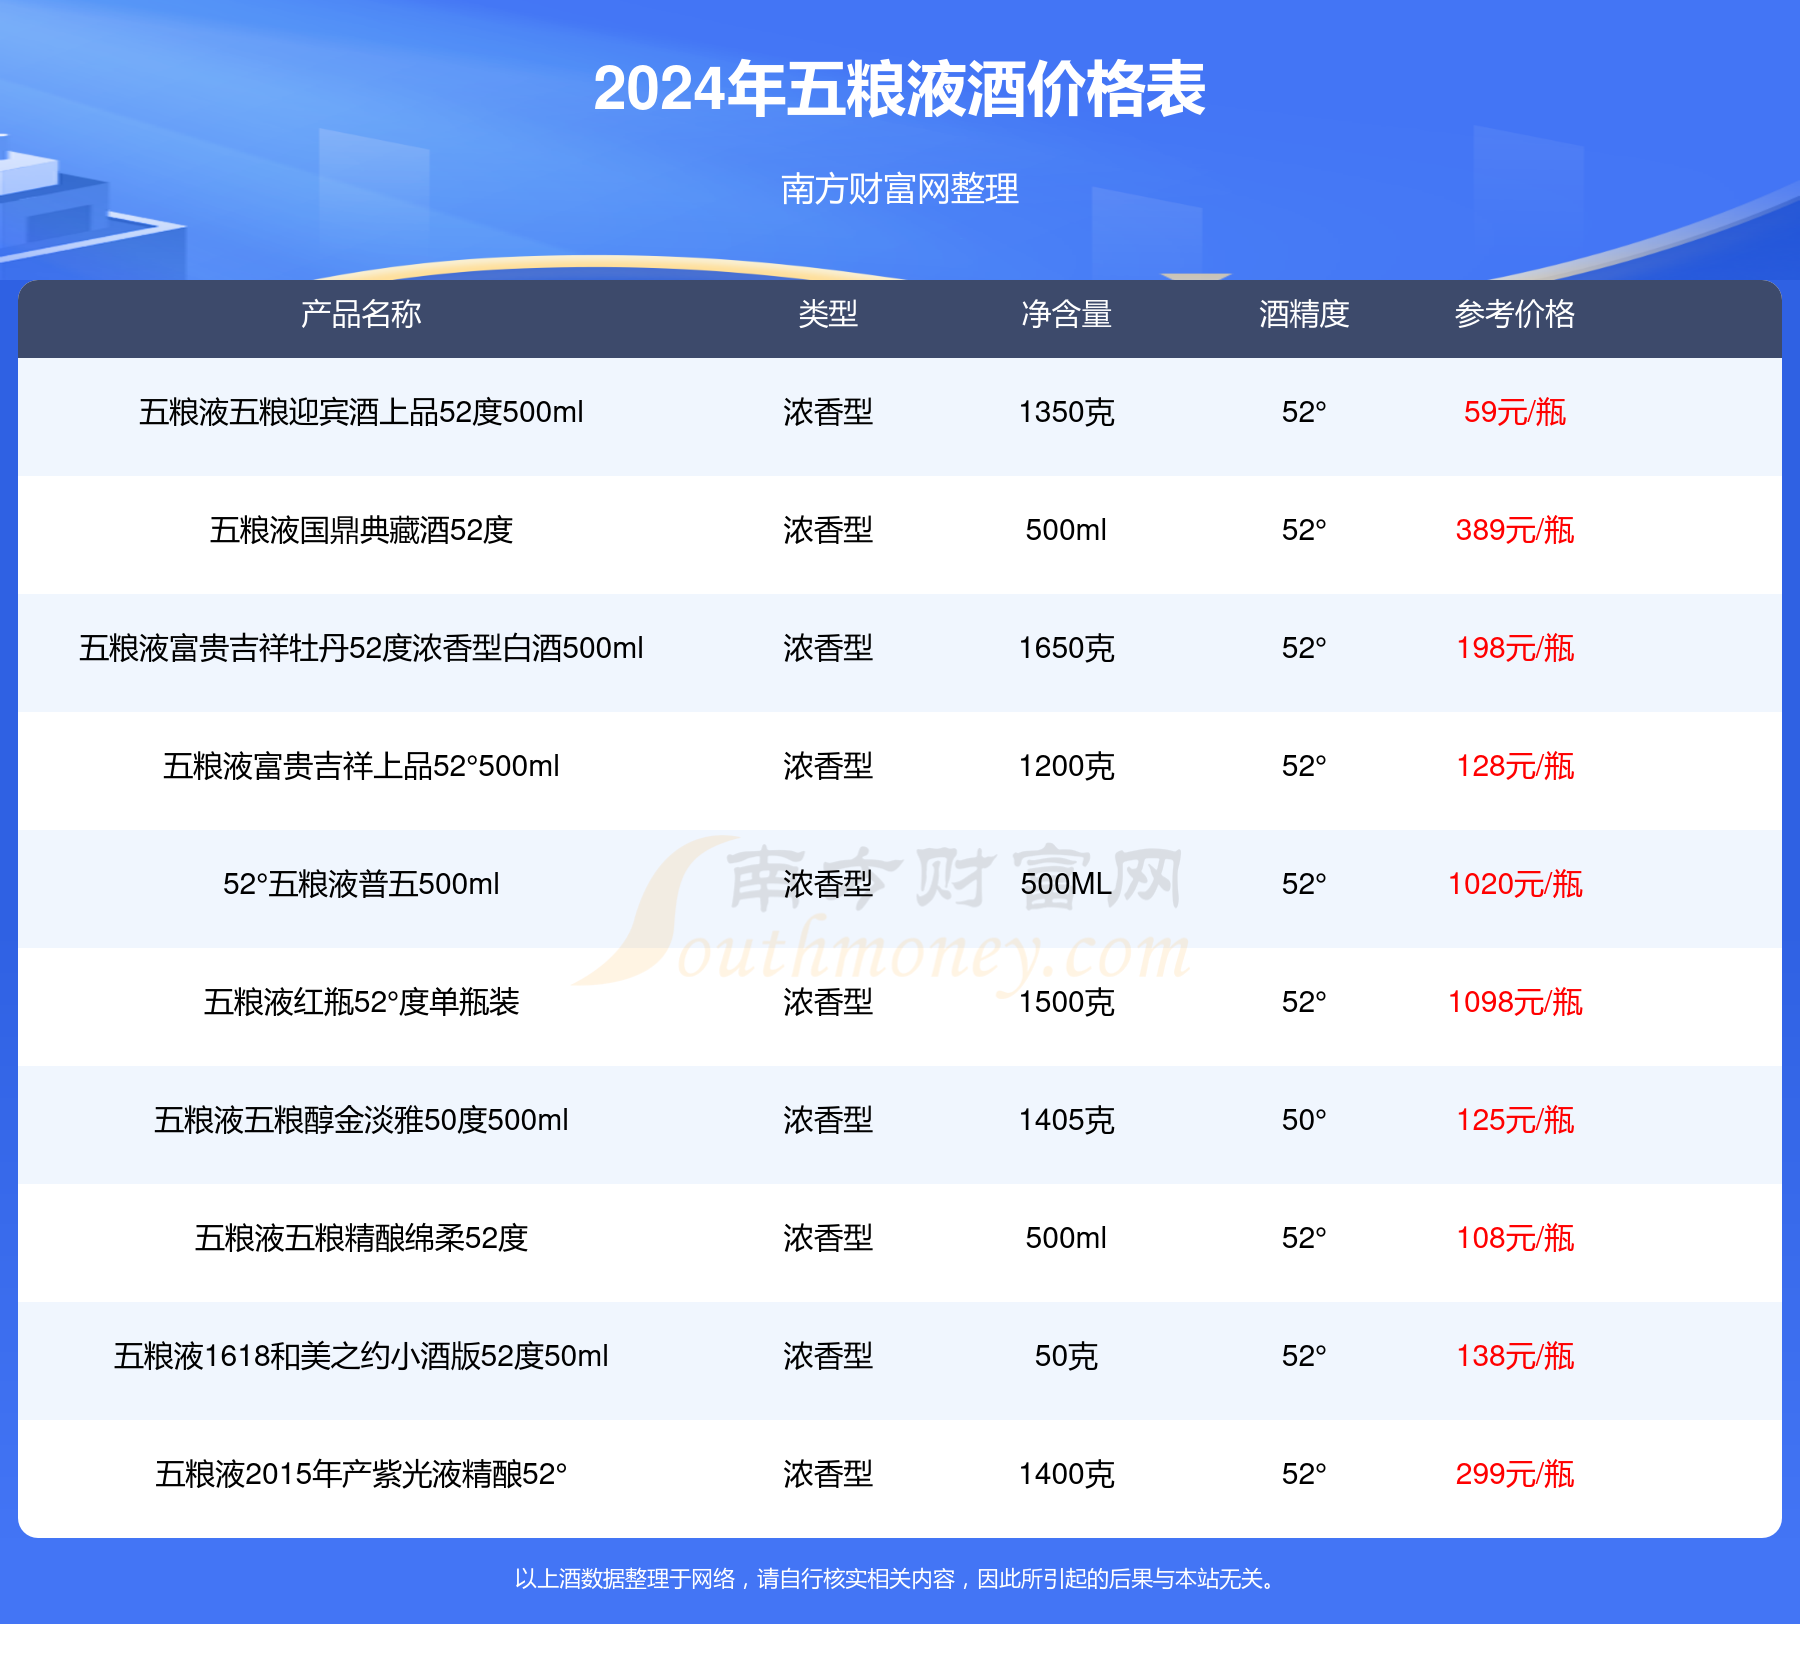Click 500ml in 国鼎典藏酒 row

(x=1066, y=530)
